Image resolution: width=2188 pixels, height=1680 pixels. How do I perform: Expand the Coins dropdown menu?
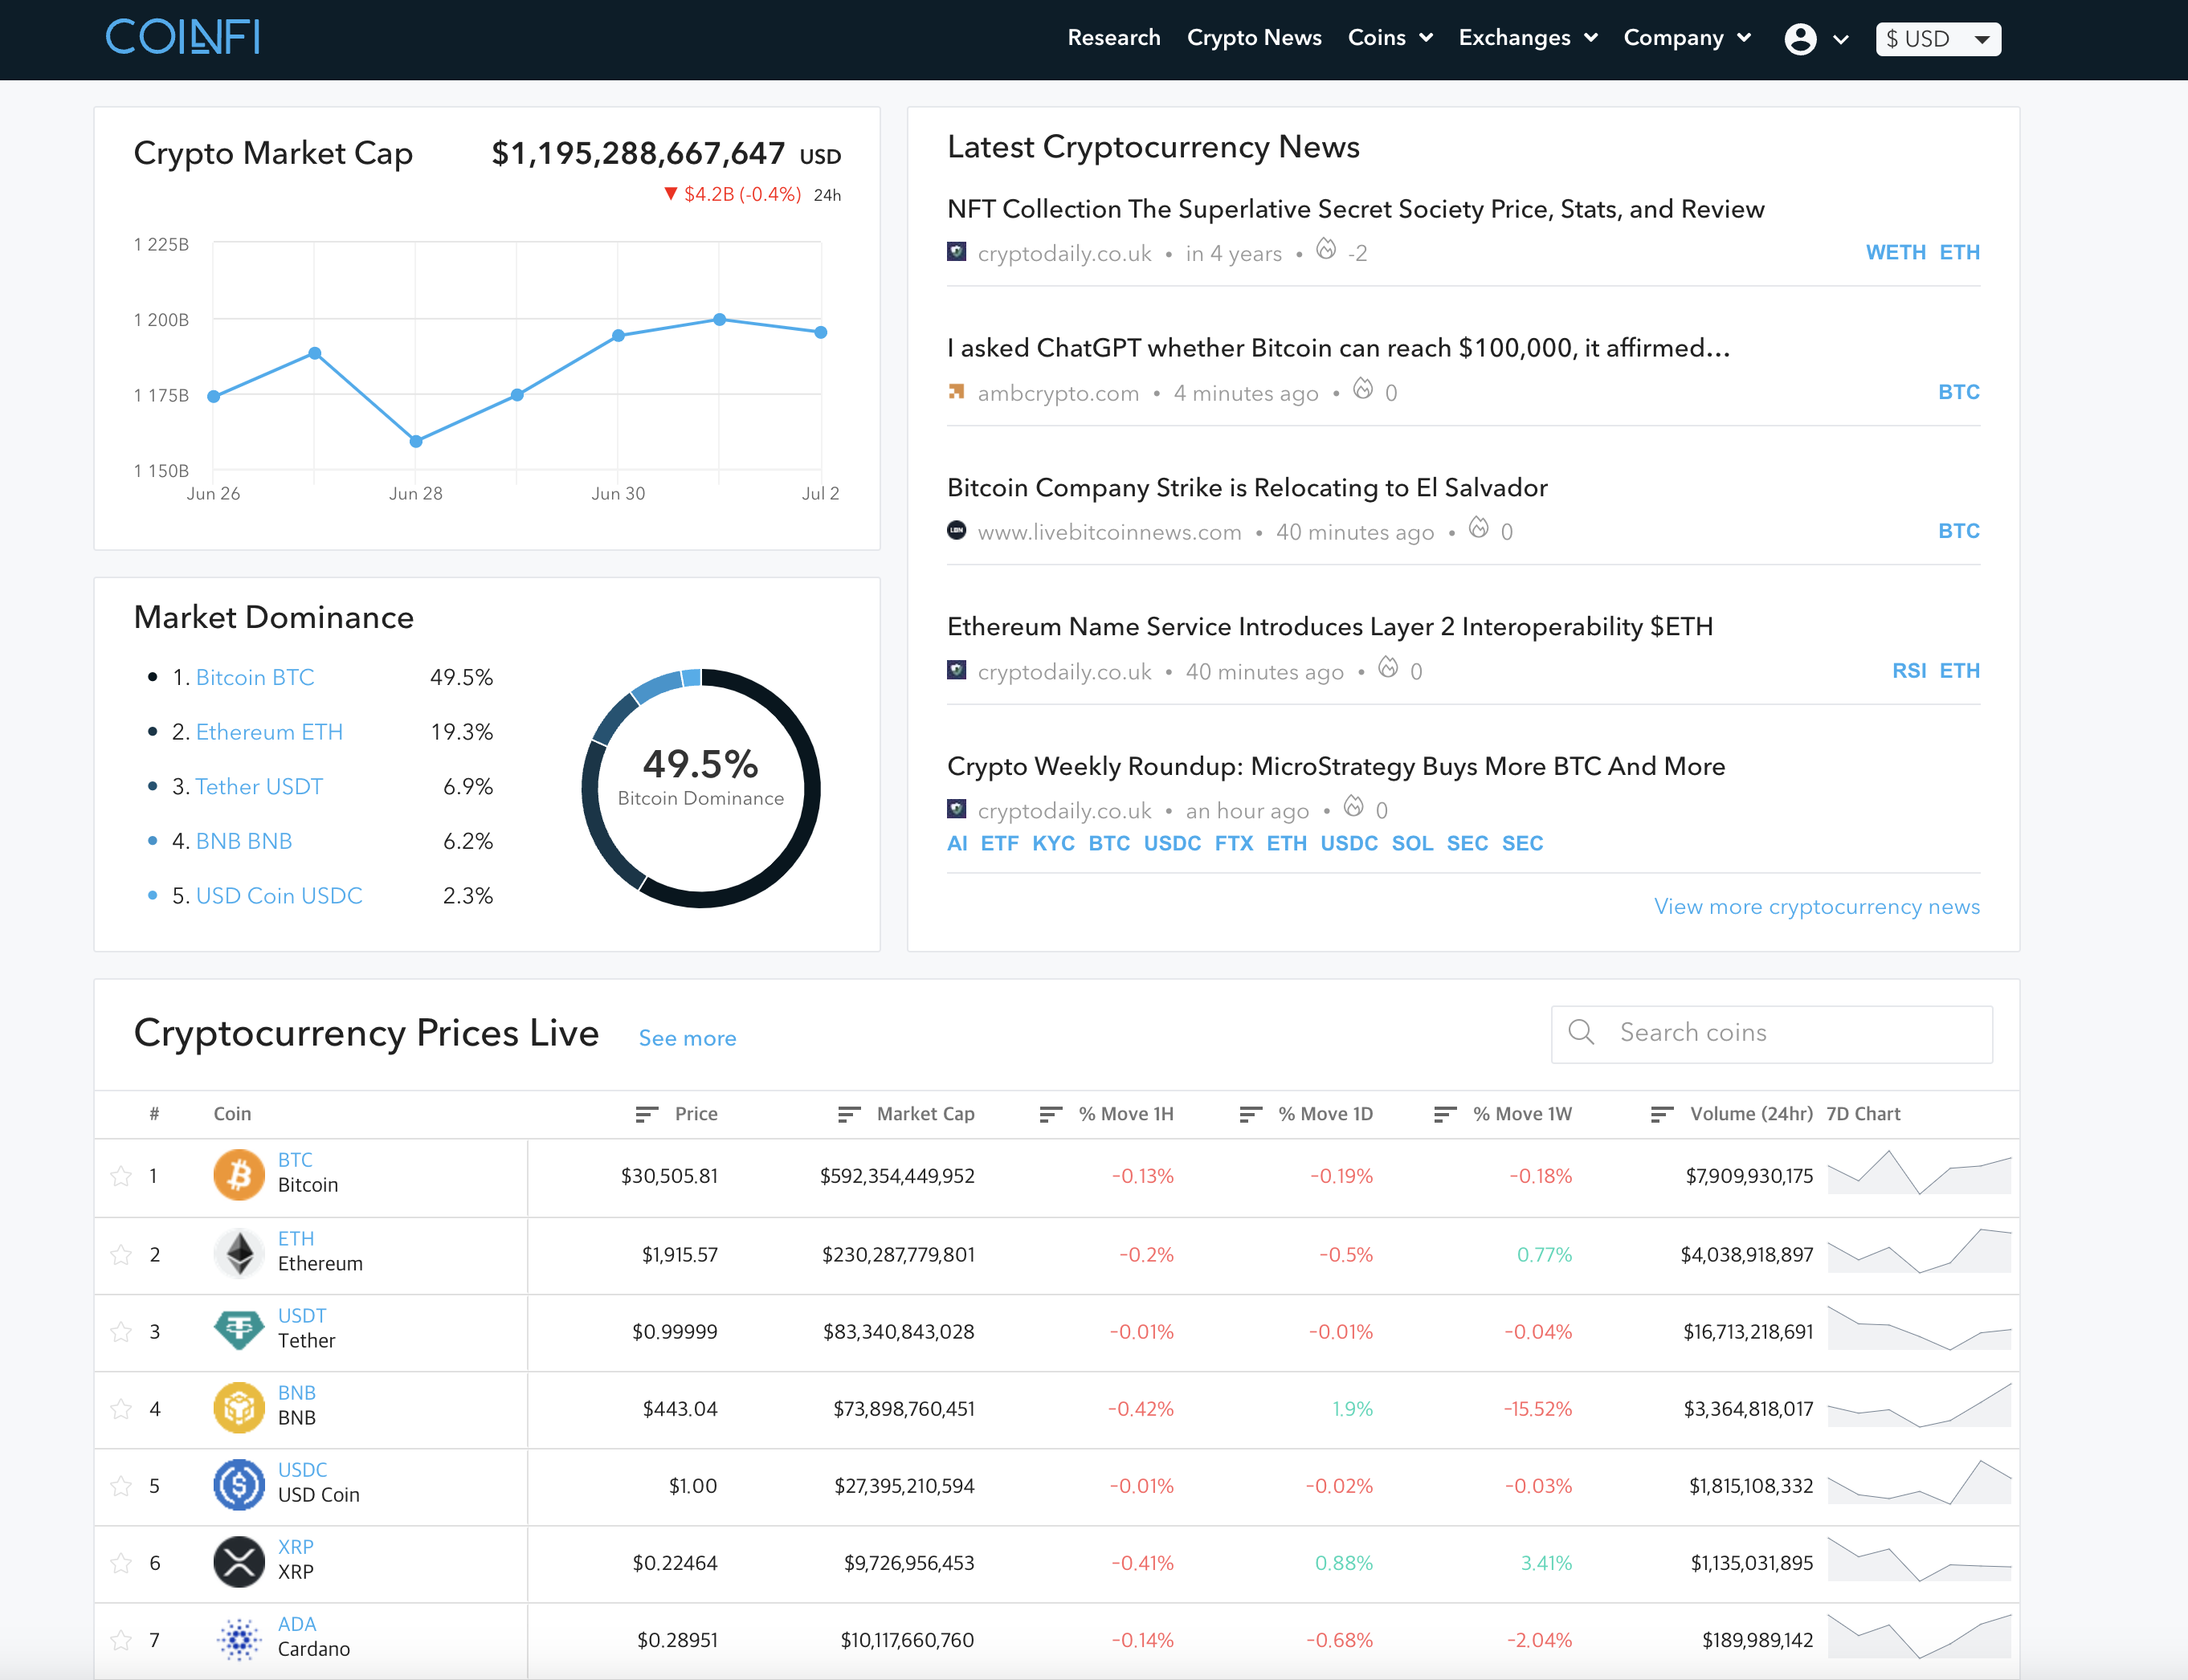coord(1390,38)
